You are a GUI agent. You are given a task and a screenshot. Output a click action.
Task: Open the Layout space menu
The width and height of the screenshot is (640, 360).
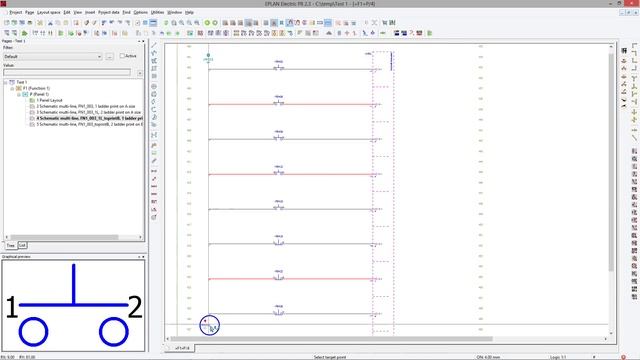click(x=49, y=12)
